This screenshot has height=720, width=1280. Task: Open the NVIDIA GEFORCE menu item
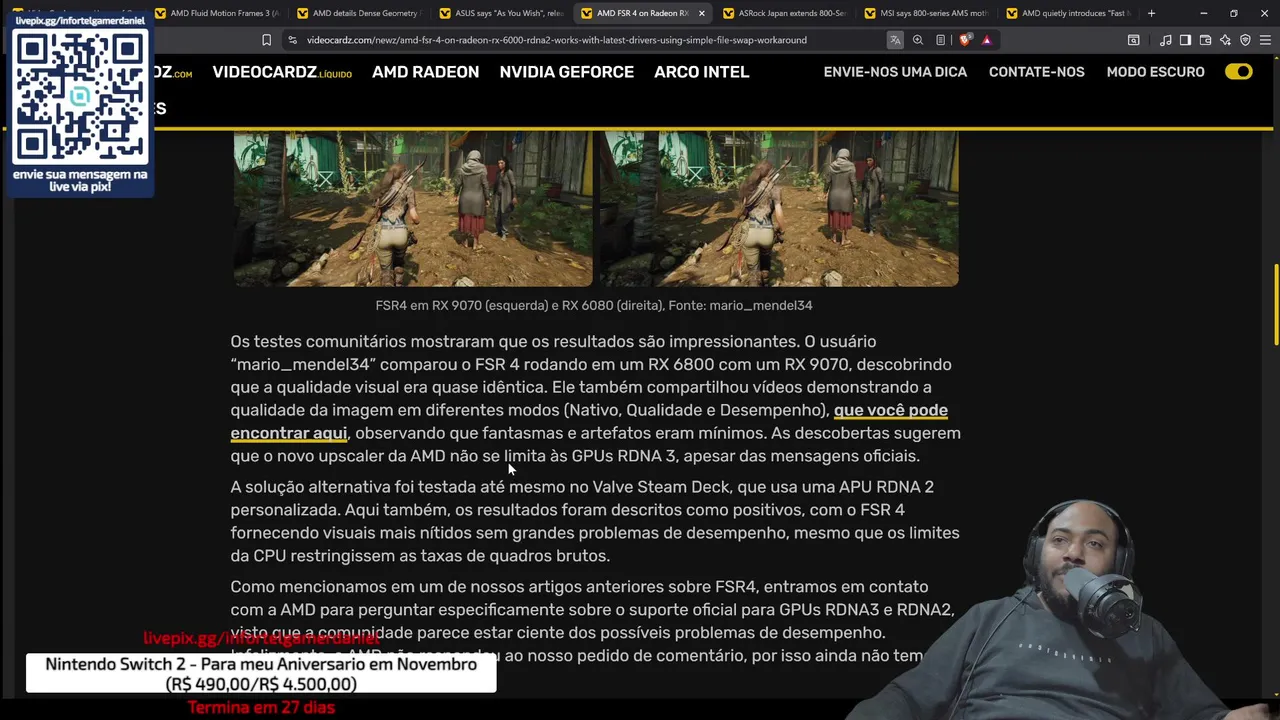coord(567,72)
